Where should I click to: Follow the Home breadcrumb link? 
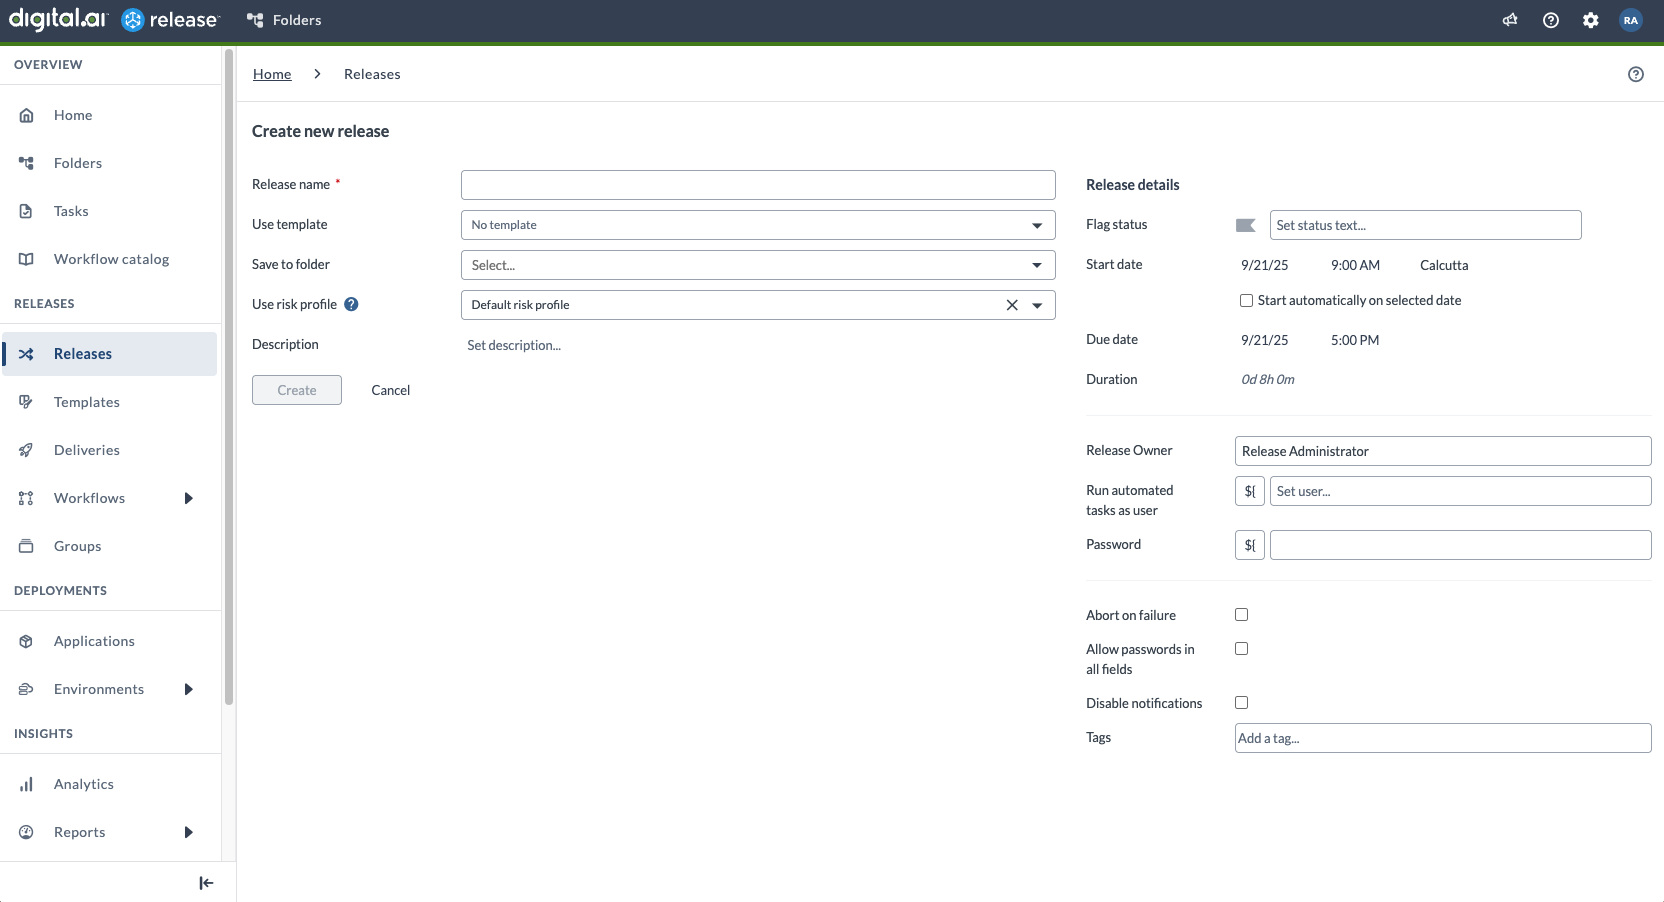272,74
